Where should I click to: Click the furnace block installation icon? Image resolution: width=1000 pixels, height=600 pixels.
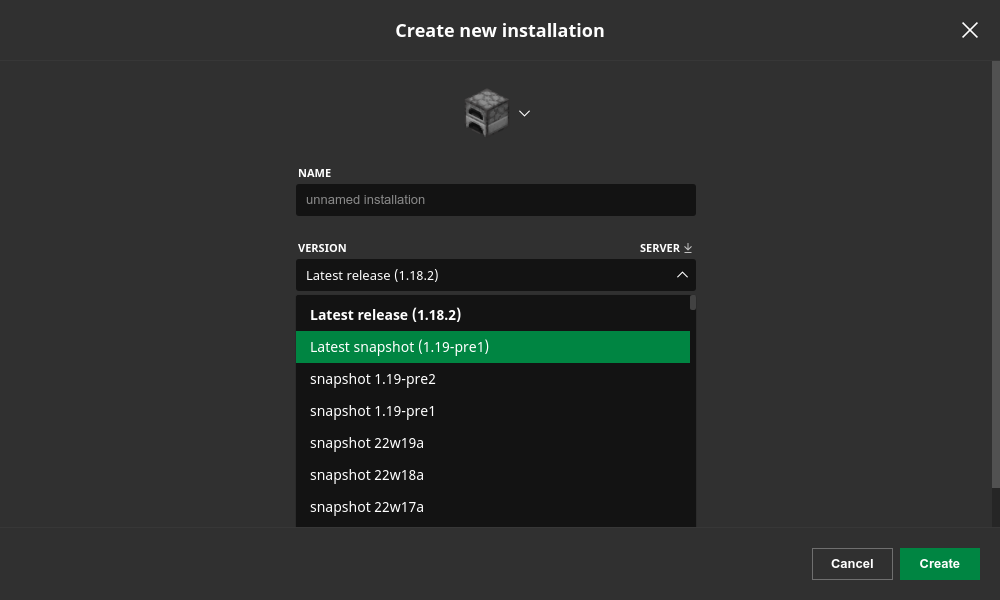tap(487, 113)
